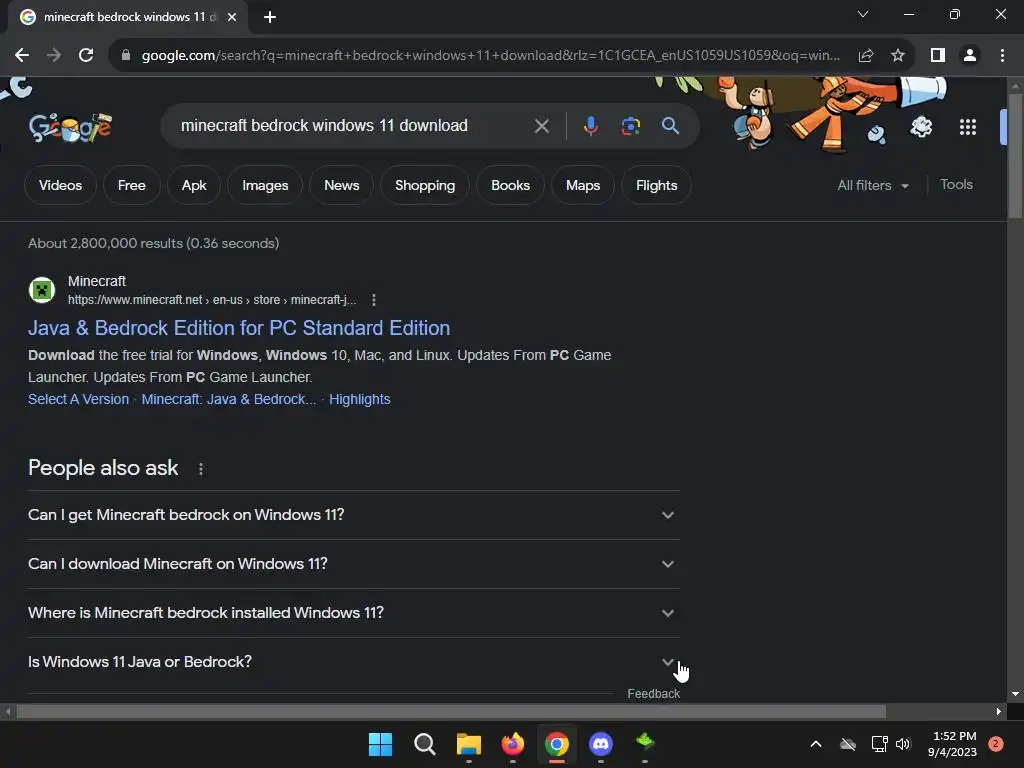
Task: Open People also ask options menu
Action: point(200,469)
